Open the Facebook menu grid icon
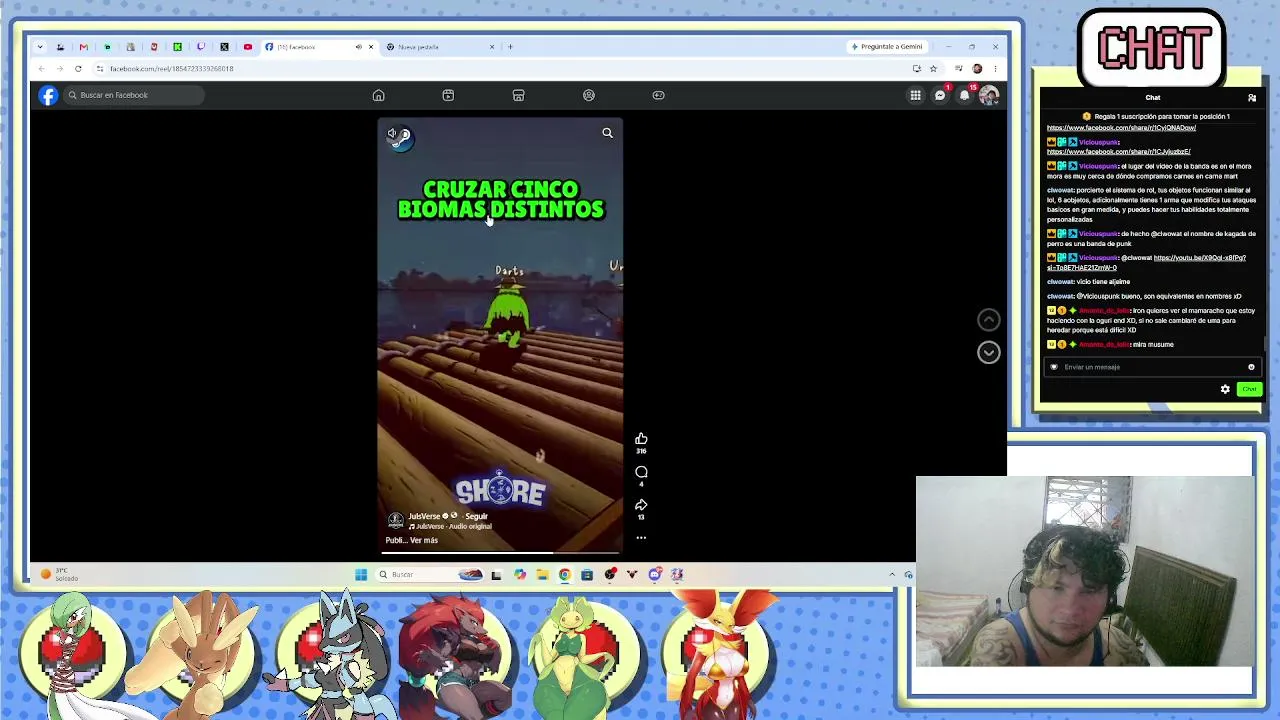Image resolution: width=1280 pixels, height=720 pixels. tap(915, 95)
